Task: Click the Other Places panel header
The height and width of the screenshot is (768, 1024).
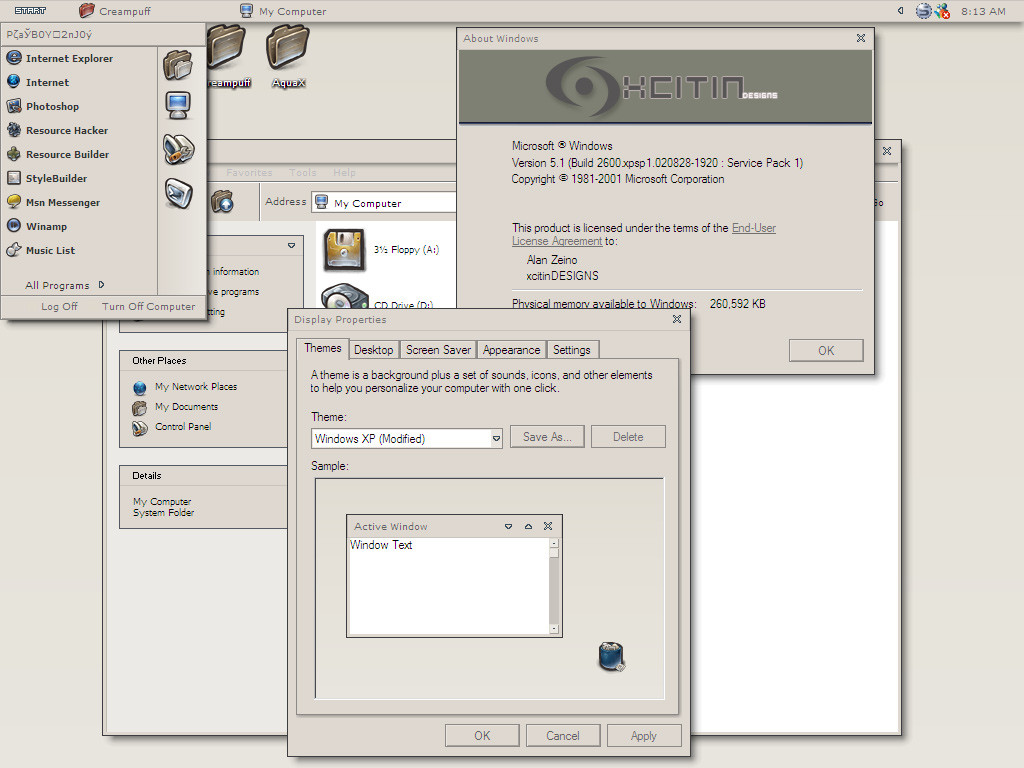Action: point(204,360)
